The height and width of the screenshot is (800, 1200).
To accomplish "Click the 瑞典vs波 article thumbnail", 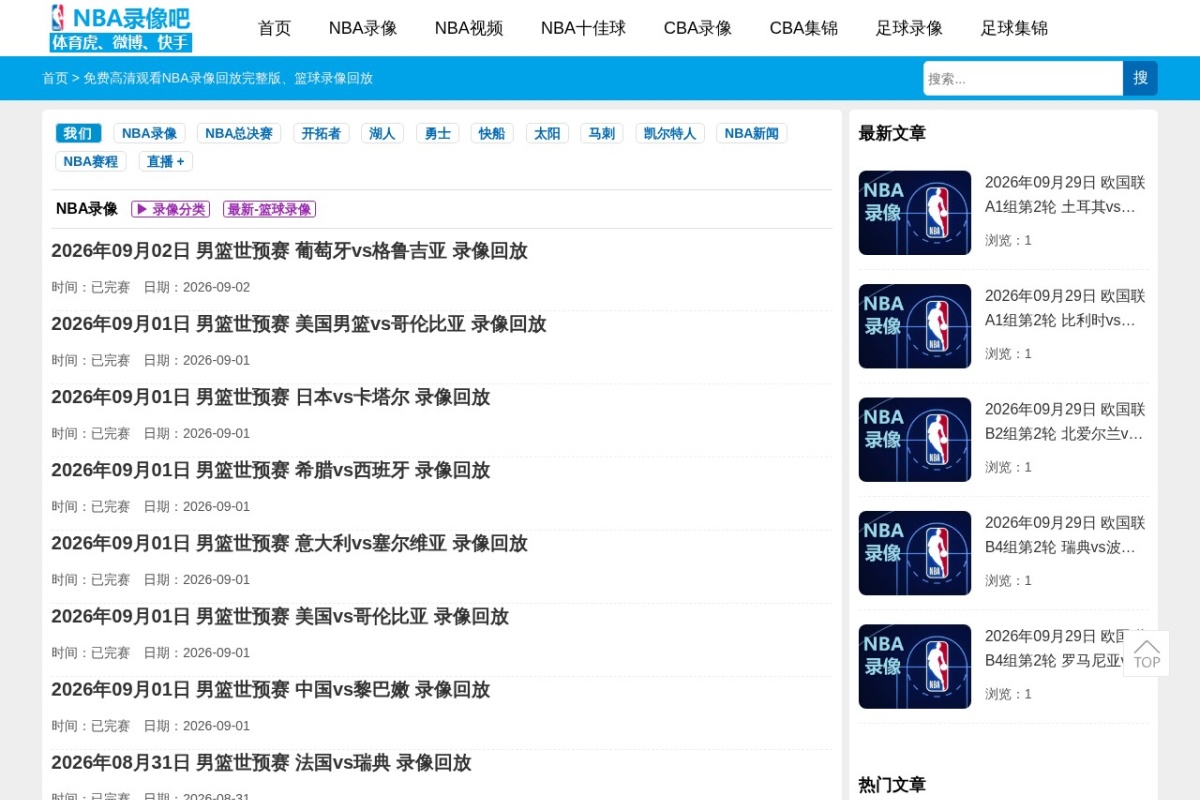I will [x=915, y=553].
